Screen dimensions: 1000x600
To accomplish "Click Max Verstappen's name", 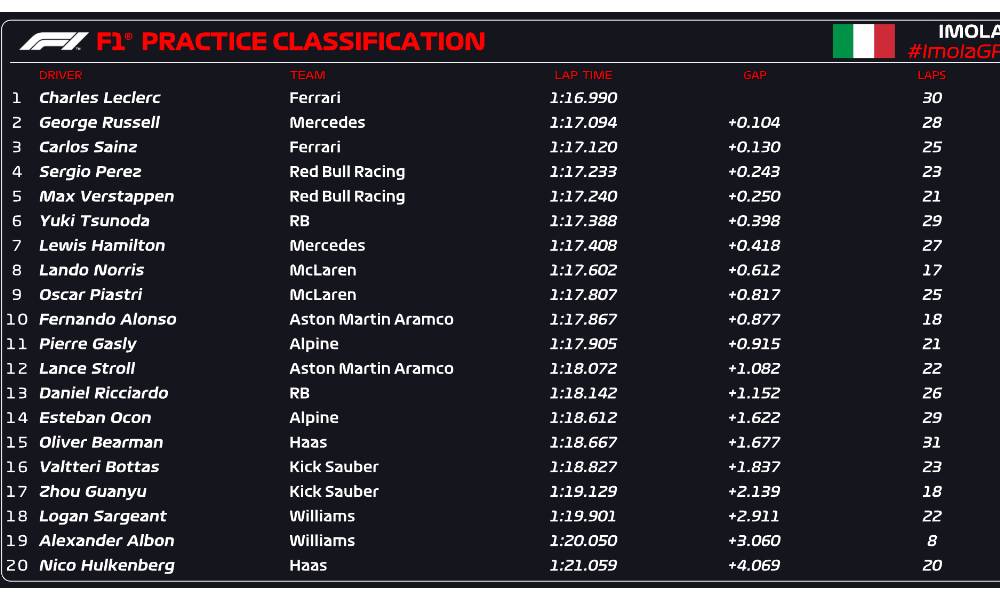I will pos(106,197).
